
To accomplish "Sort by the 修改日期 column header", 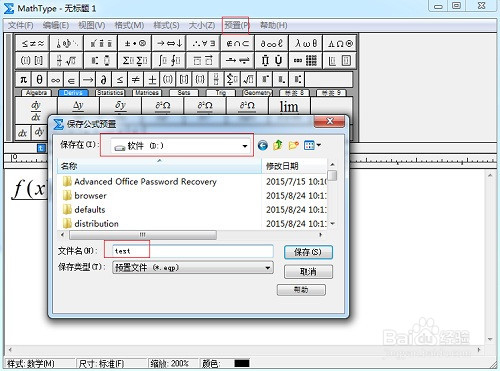I will click(294, 166).
